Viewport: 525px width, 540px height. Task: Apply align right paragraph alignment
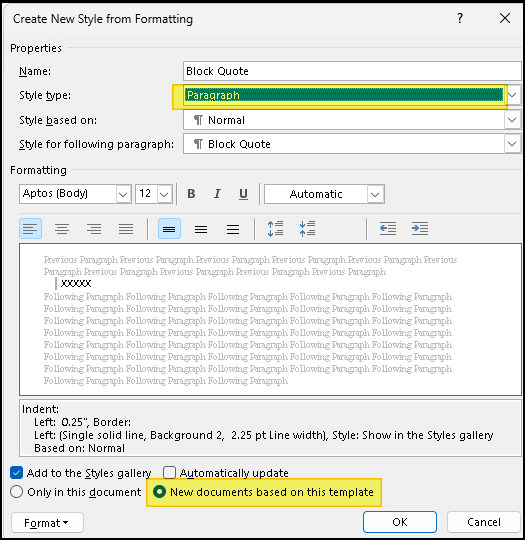(94, 229)
